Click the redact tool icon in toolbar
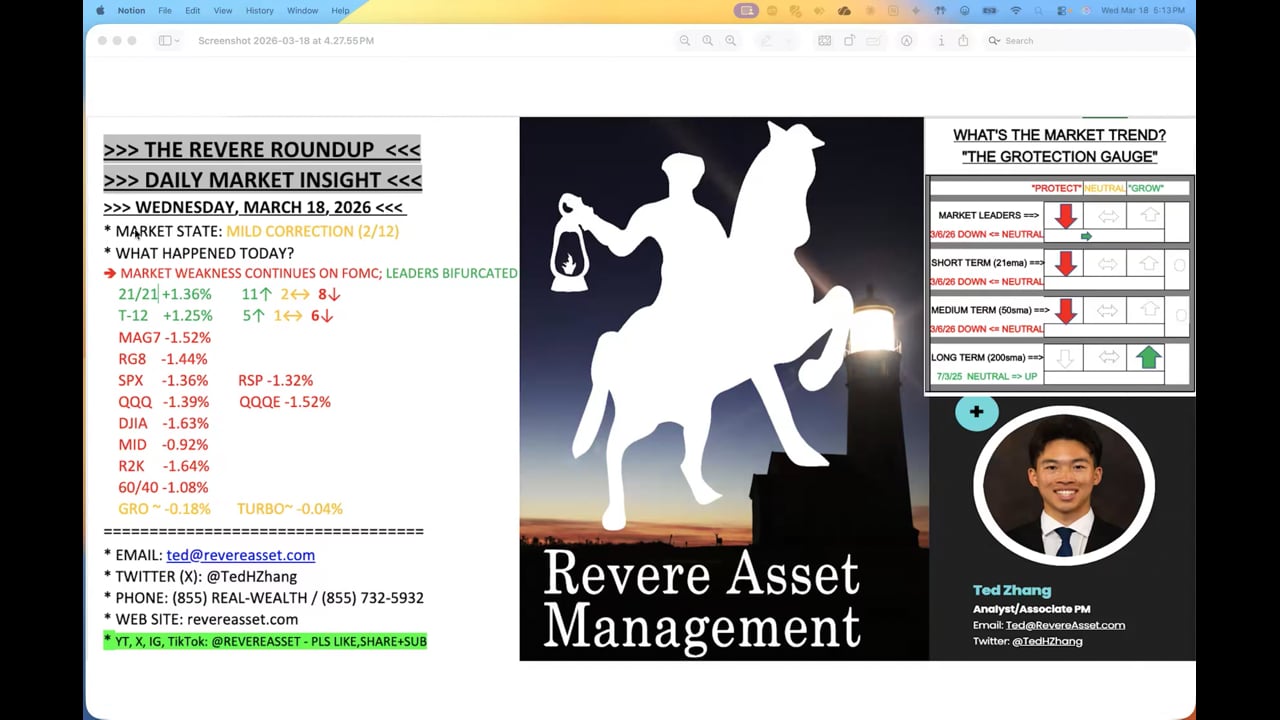Image resolution: width=1280 pixels, height=720 pixels. pos(874,41)
